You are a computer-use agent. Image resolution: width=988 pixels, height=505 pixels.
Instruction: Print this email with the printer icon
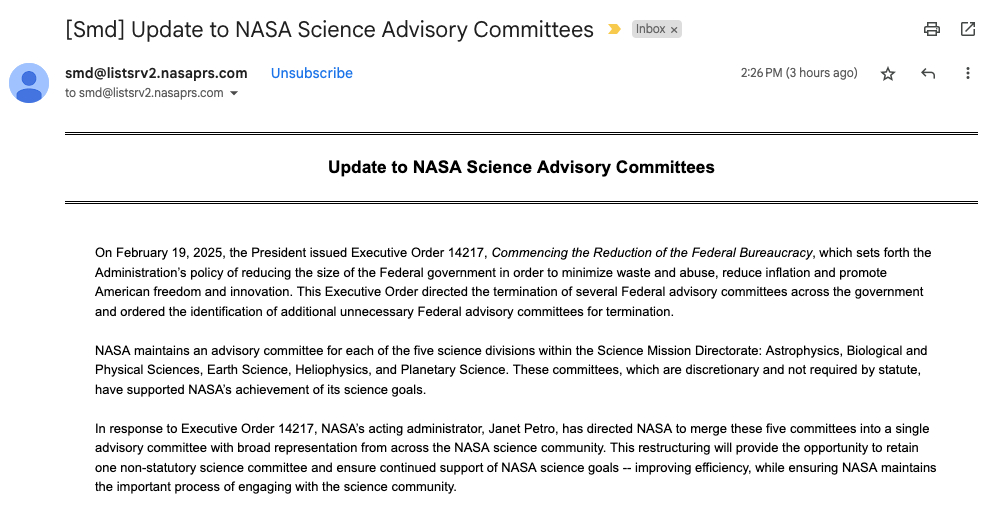[x=932, y=29]
